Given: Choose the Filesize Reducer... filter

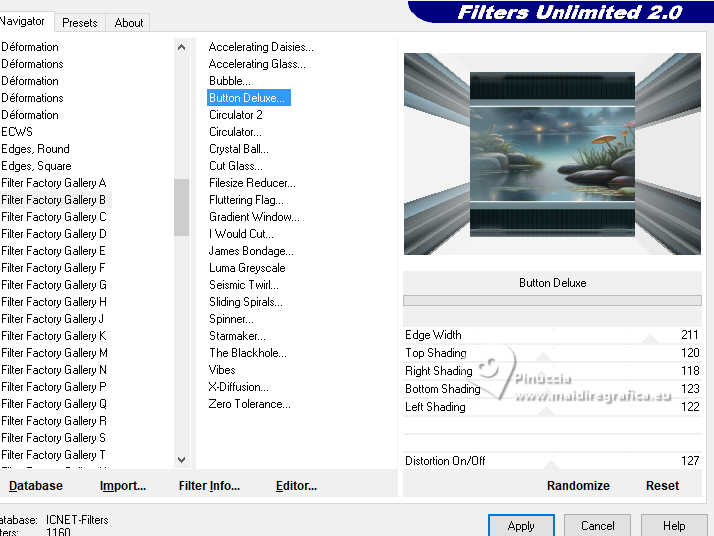Looking at the screenshot, I should 252,183.
